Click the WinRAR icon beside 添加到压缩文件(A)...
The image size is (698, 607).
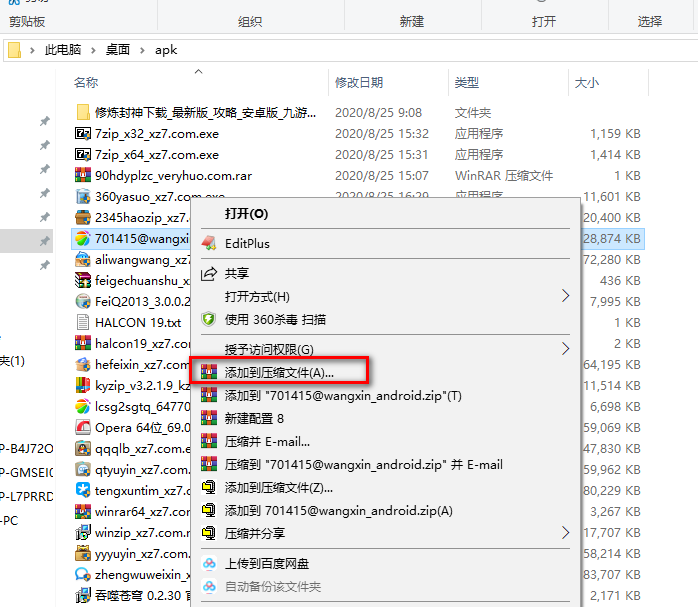click(209, 372)
